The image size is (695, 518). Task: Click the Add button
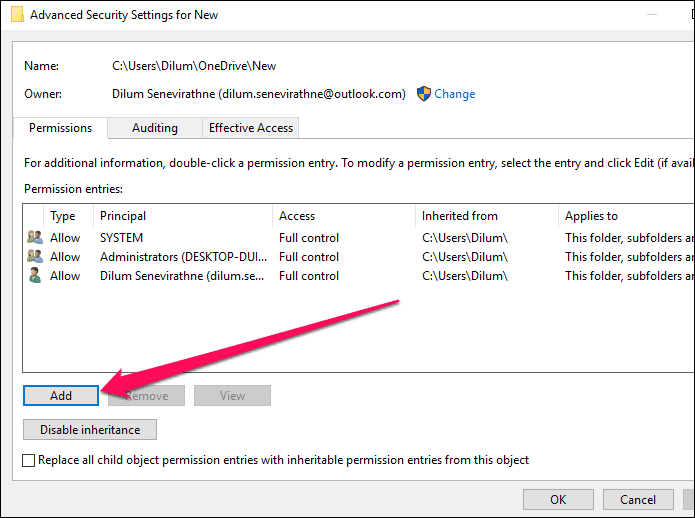pyautogui.click(x=61, y=395)
